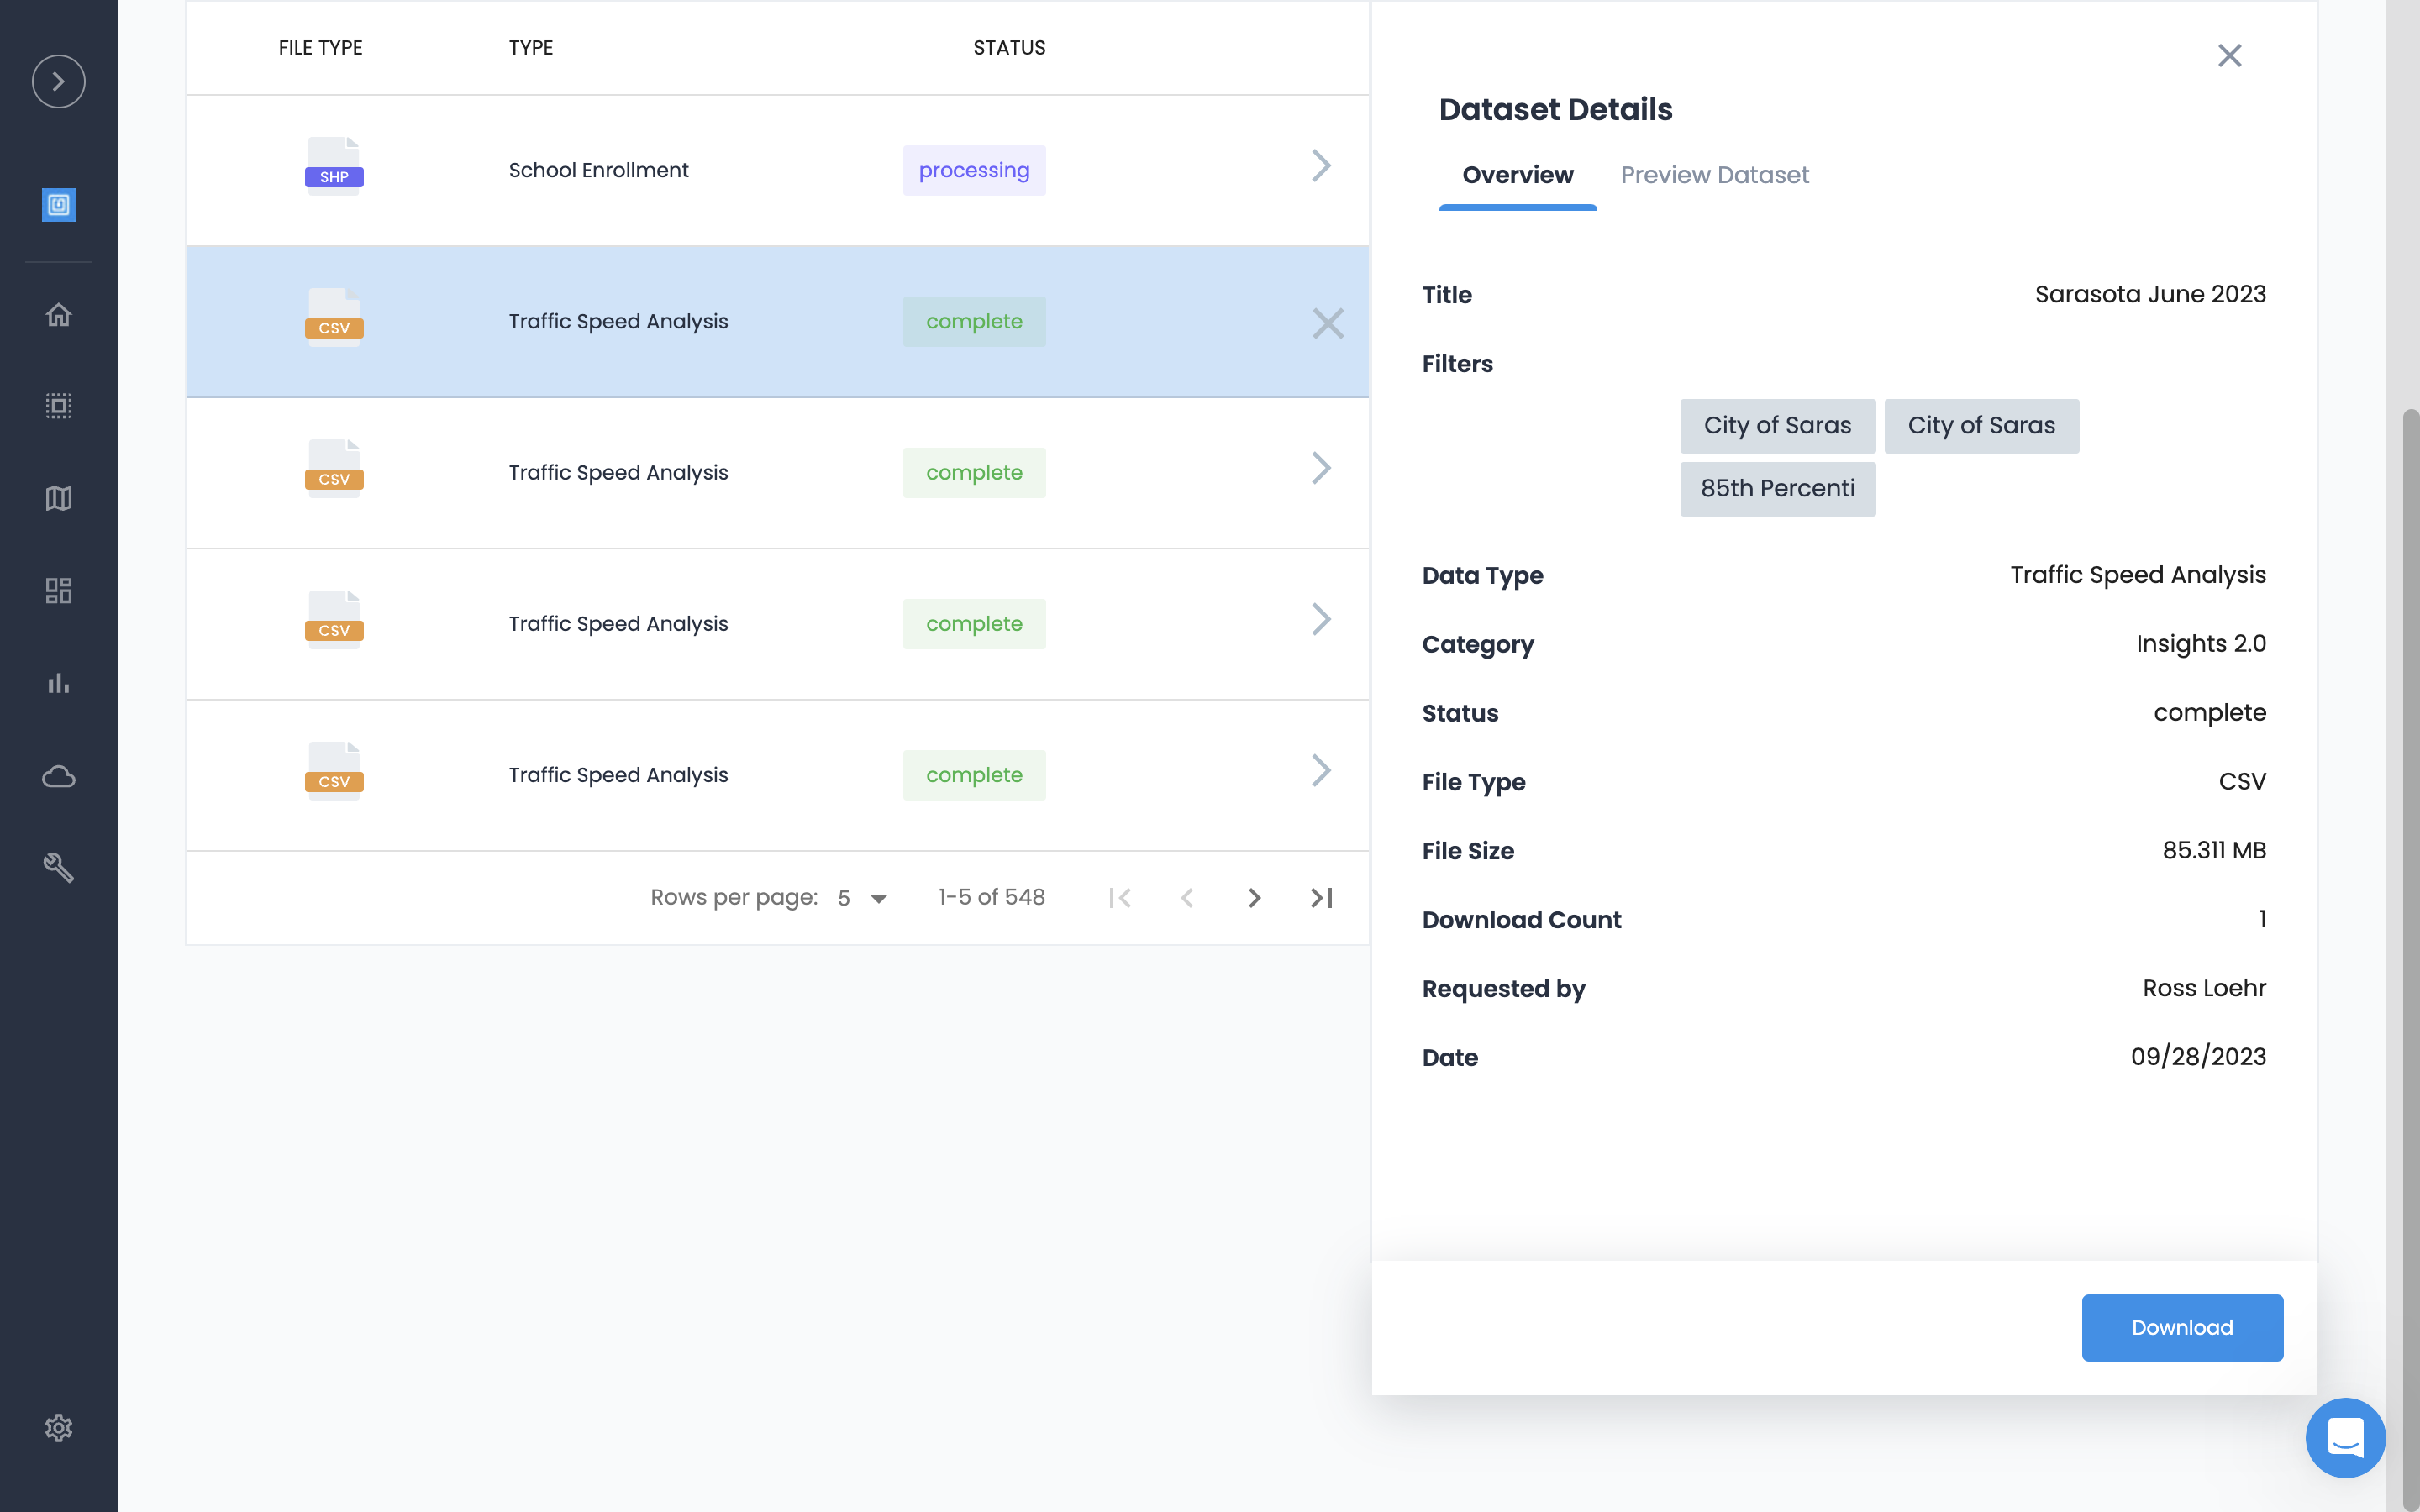Image resolution: width=2420 pixels, height=1512 pixels.
Task: Switch to the Preview Dataset tab
Action: coord(1714,175)
